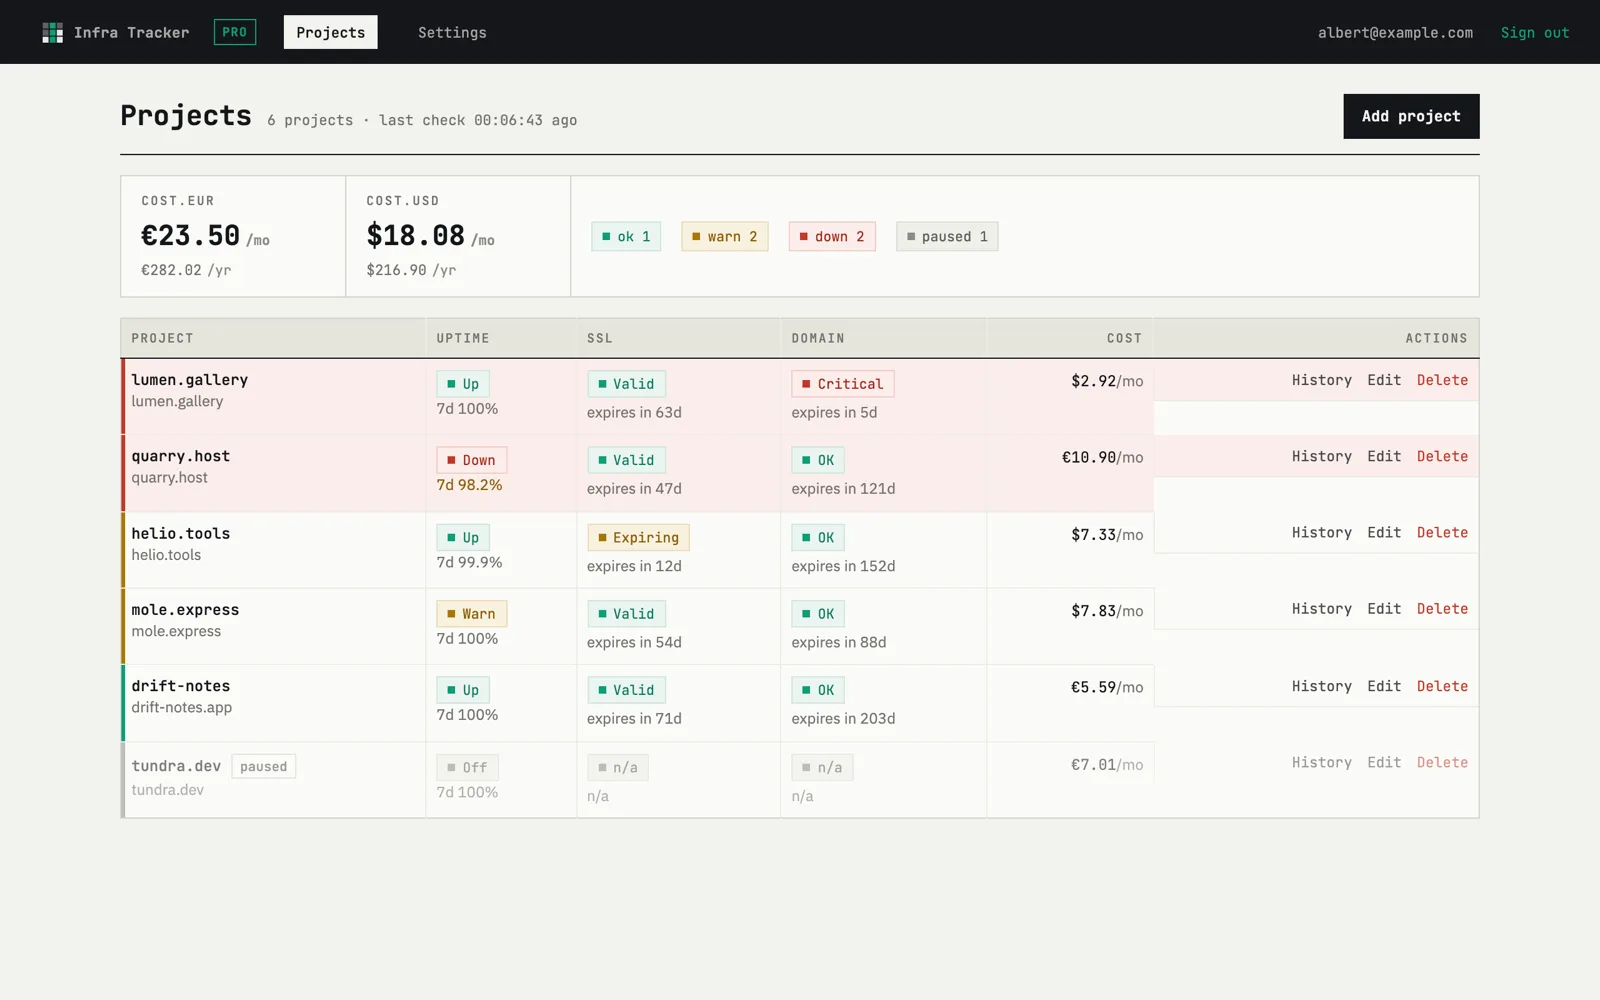
Task: Click 'expires in 5d' domain text
Action: (834, 412)
